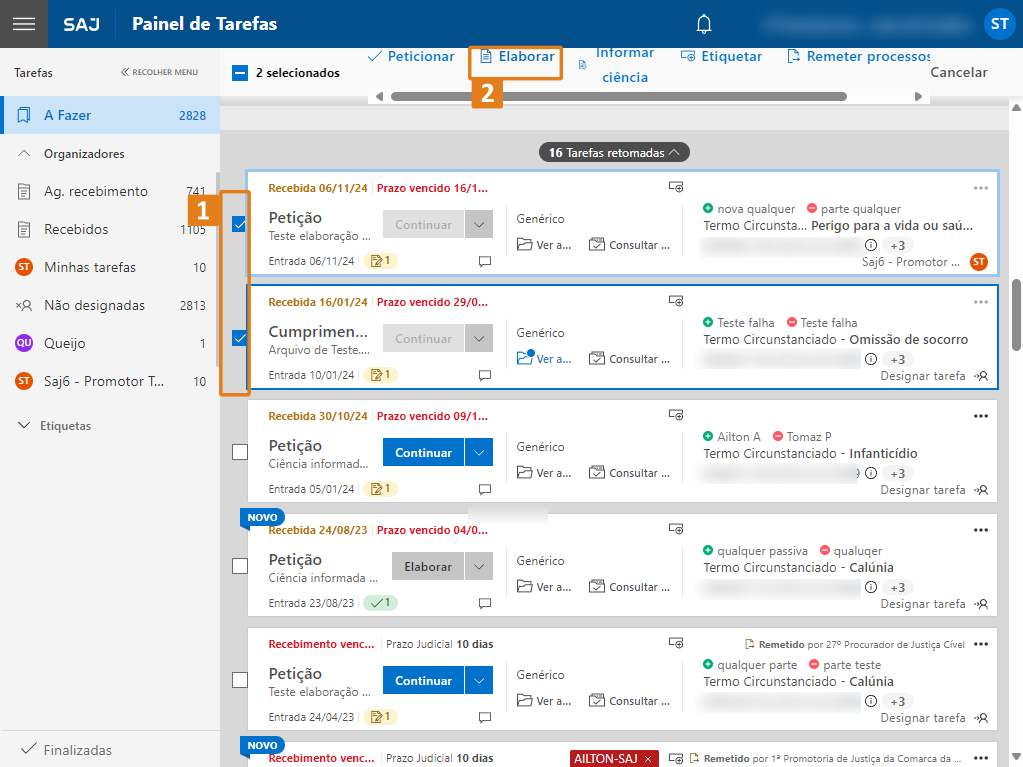Expand the Etiquetas section
This screenshot has width=1023, height=767.
[25, 425]
